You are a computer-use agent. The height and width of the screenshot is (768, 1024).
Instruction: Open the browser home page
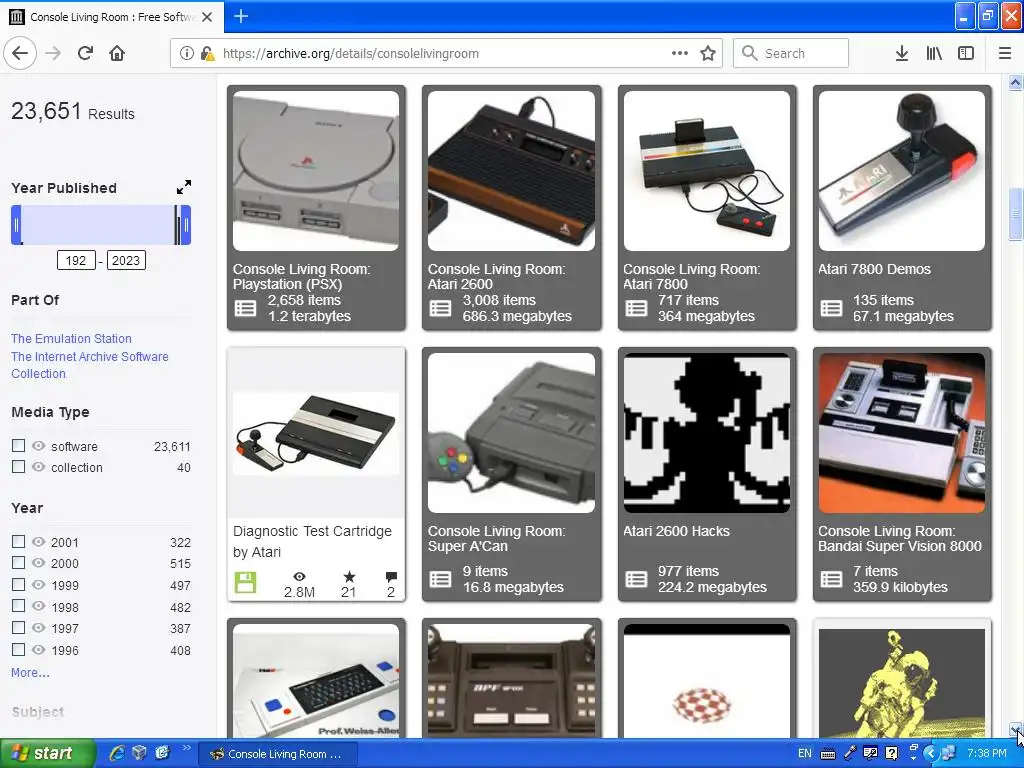[x=117, y=54]
